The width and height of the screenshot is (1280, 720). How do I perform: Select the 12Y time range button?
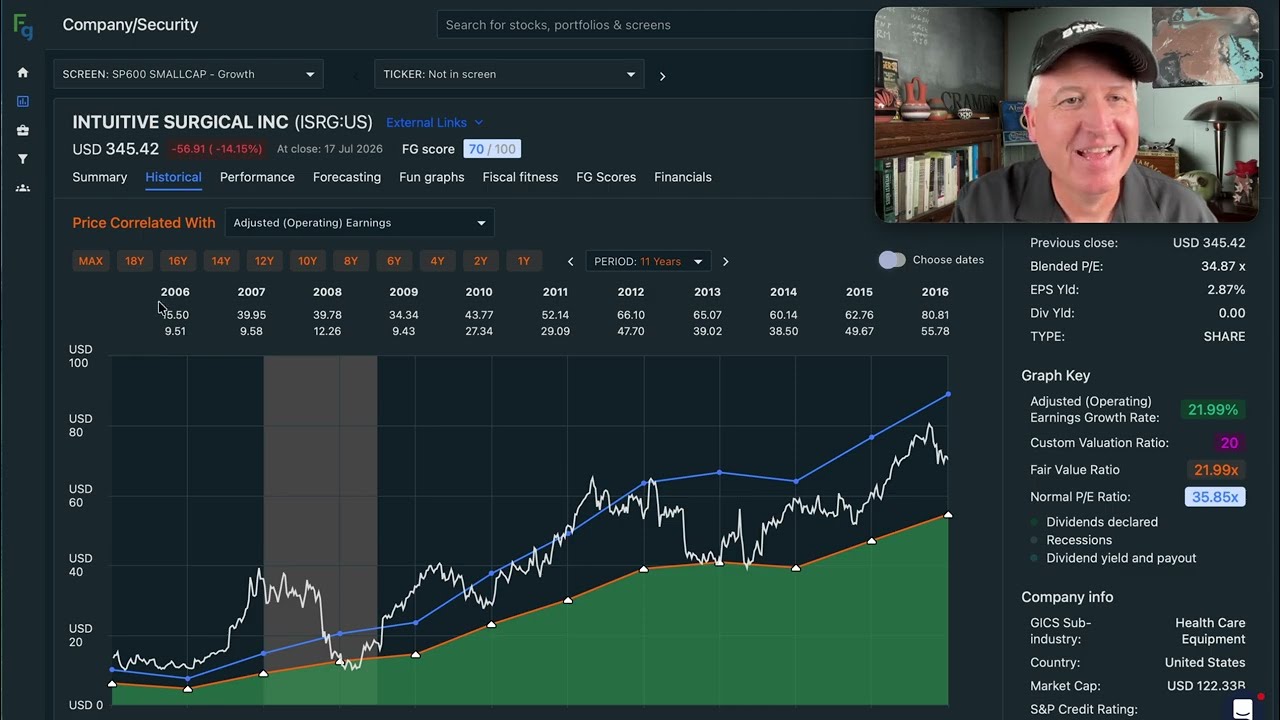[264, 261]
